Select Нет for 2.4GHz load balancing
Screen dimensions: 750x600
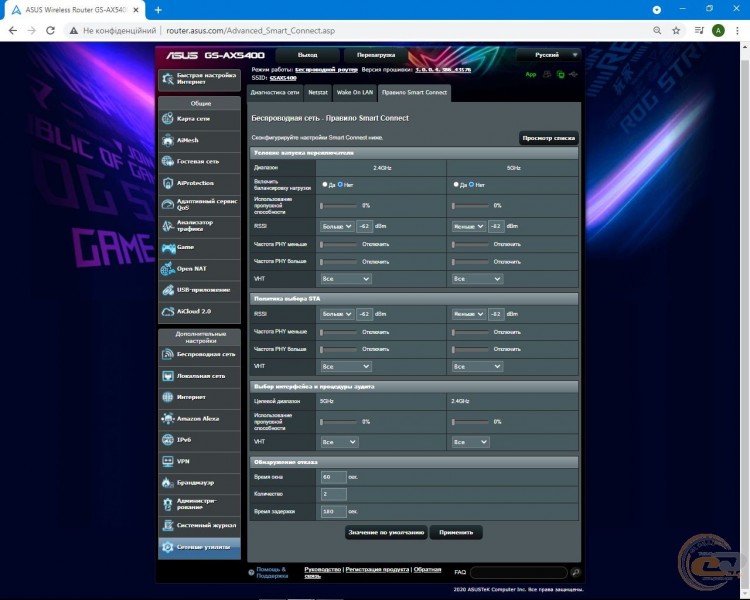[340, 184]
